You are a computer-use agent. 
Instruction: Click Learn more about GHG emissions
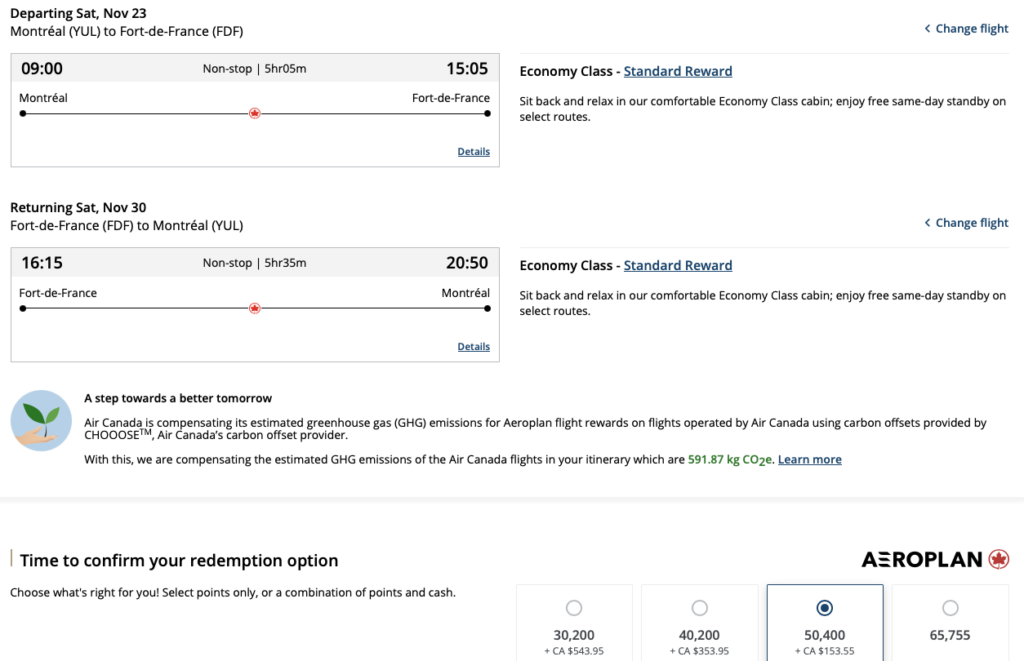[809, 460]
